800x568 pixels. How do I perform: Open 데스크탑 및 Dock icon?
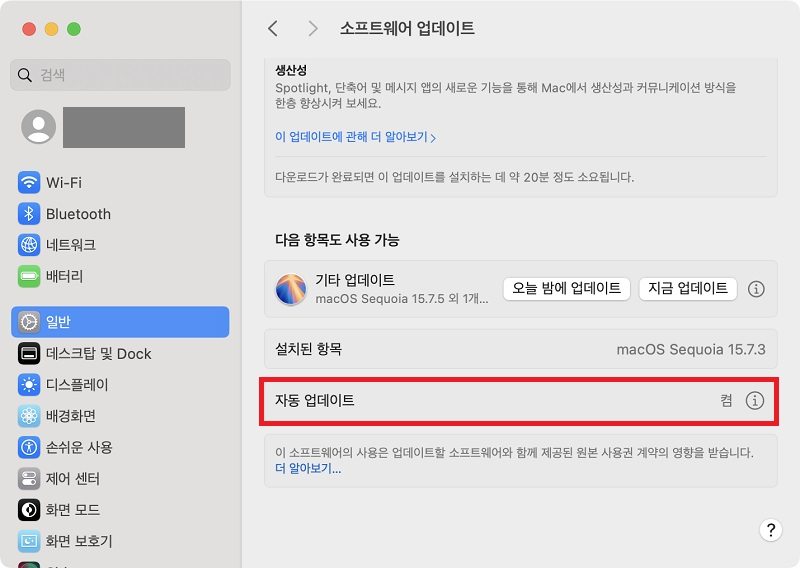(29, 353)
